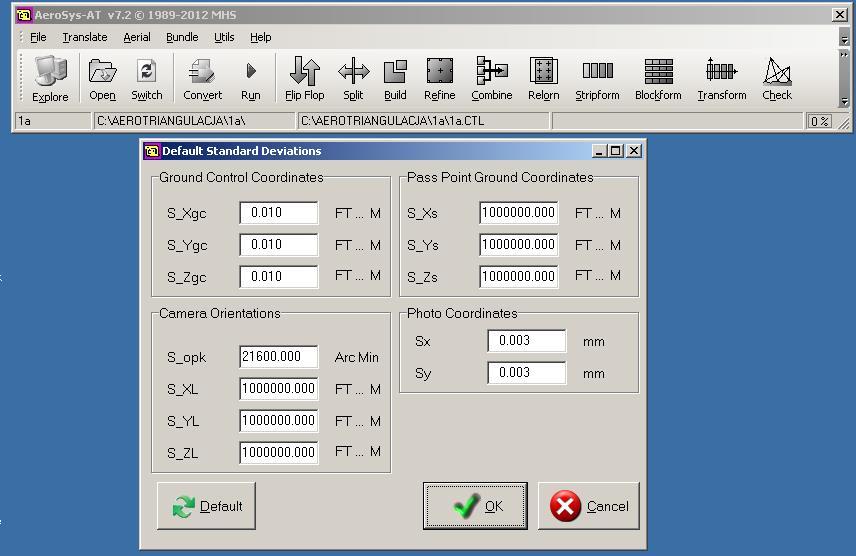Reset values with the Default button
Image resolution: width=856 pixels, height=556 pixels.
pyautogui.click(x=206, y=506)
